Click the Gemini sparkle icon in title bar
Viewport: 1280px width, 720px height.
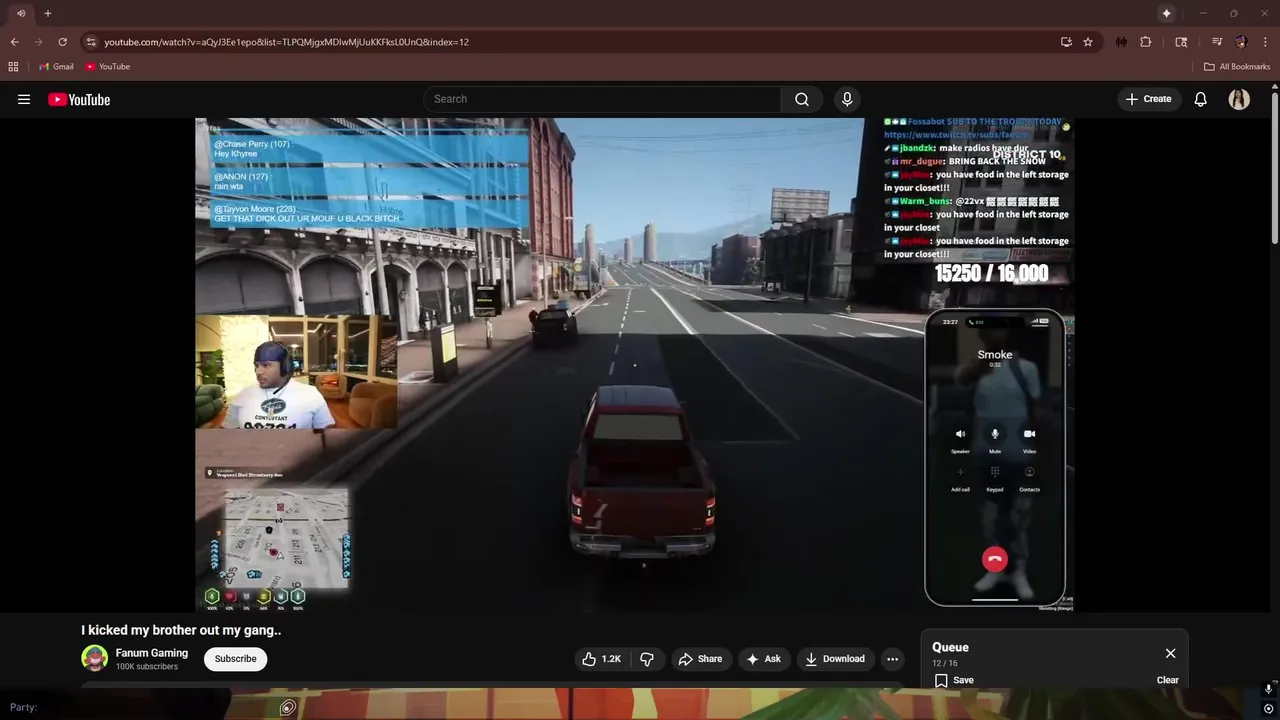pyautogui.click(x=1166, y=13)
